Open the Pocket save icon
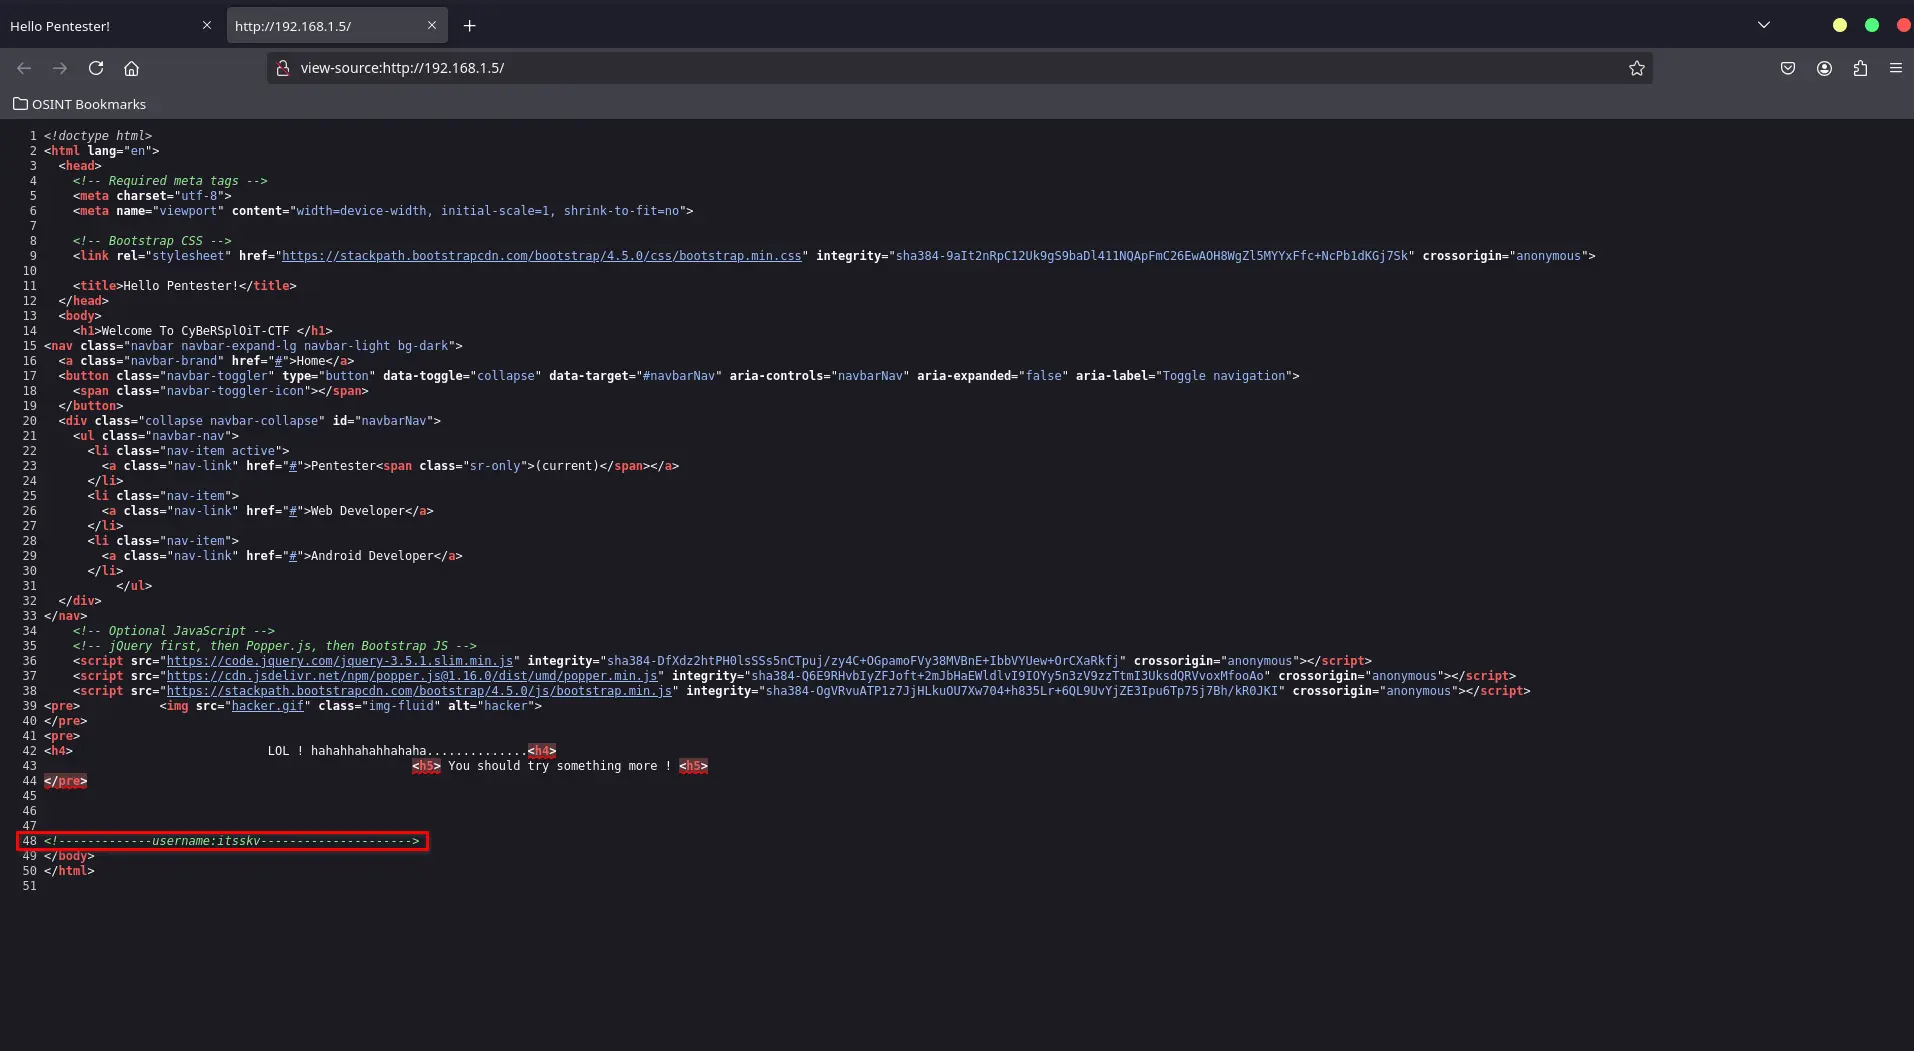The height and width of the screenshot is (1051, 1914). (x=1788, y=68)
